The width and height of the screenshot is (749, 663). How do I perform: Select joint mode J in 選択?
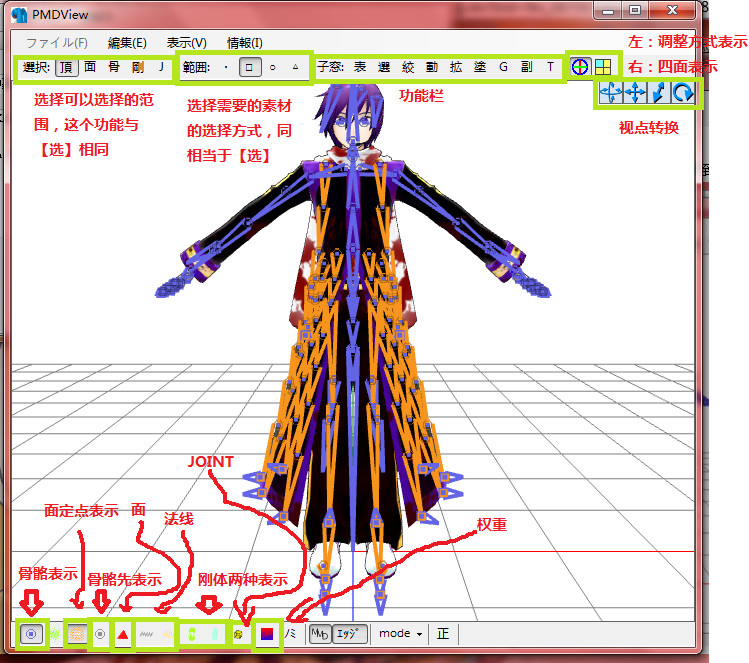point(161,67)
